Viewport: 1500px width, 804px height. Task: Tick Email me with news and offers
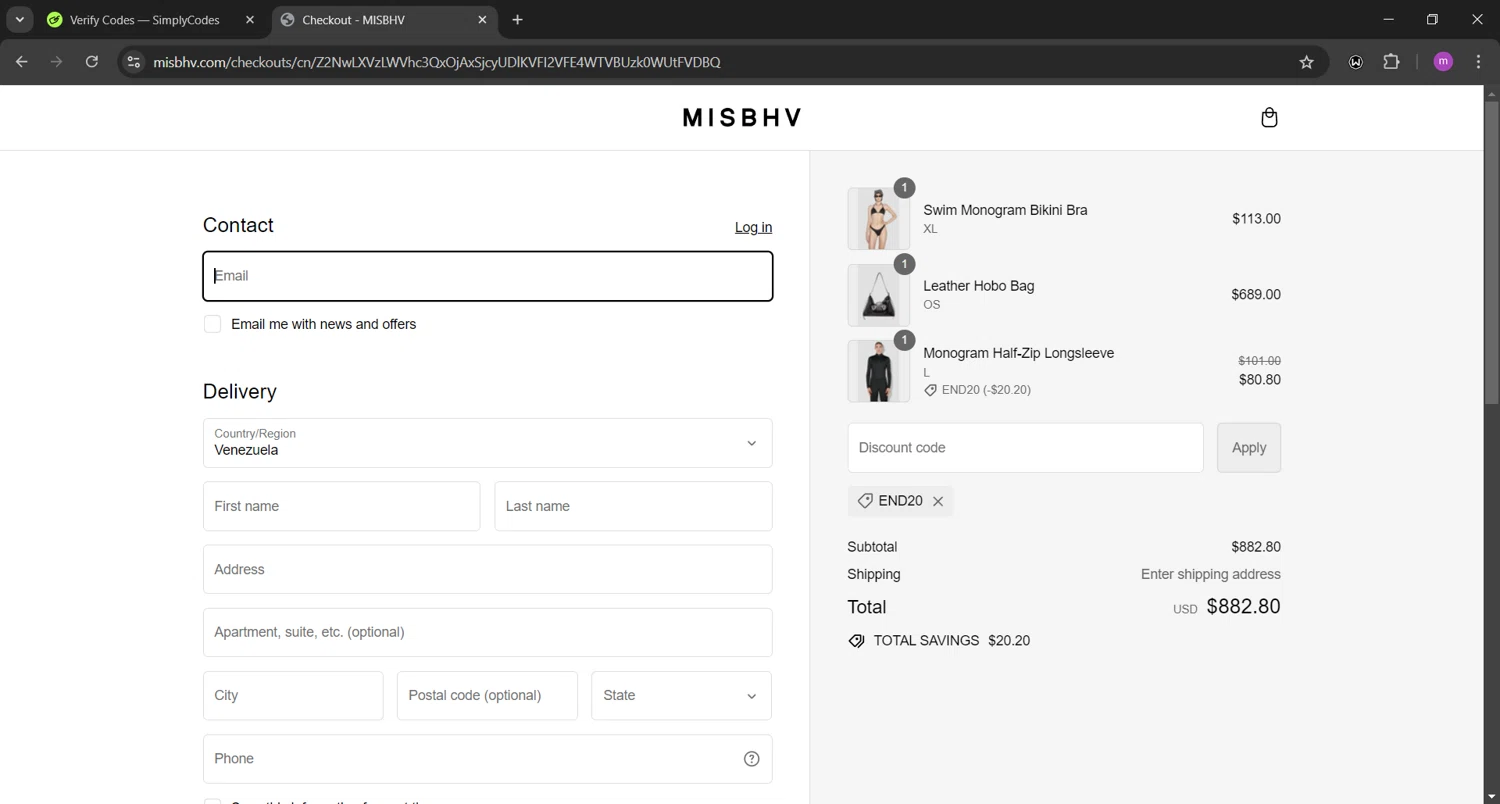(x=212, y=324)
